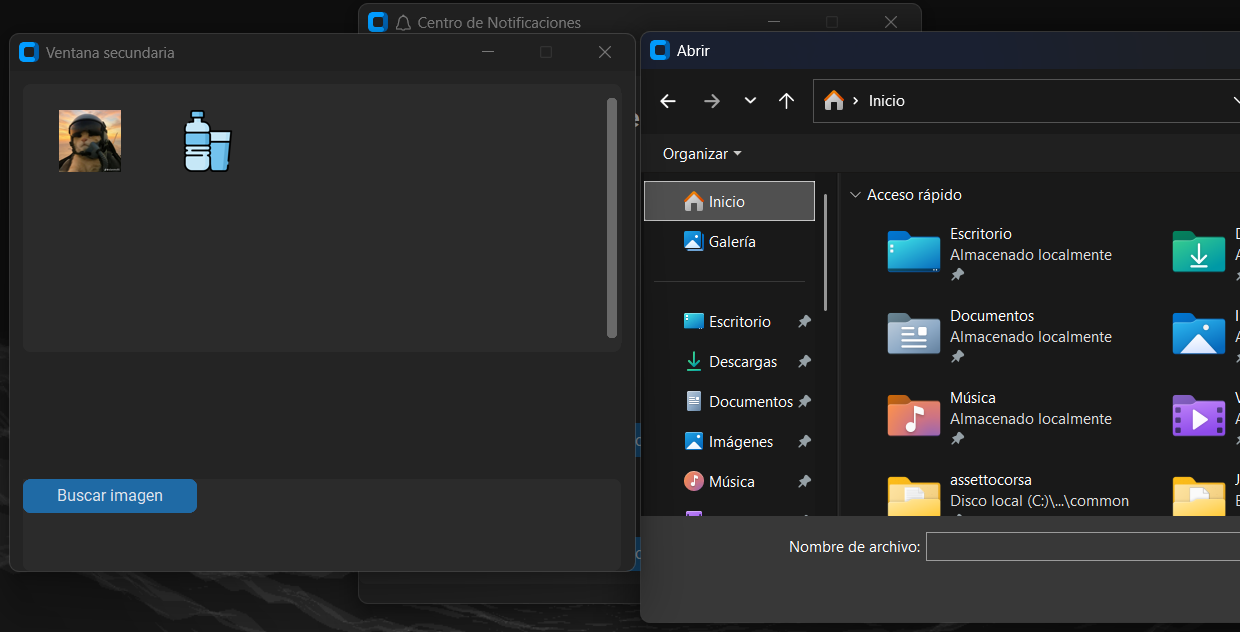The height and width of the screenshot is (632, 1240).
Task: Open recent locations dropdown chevron
Action: [x=750, y=101]
